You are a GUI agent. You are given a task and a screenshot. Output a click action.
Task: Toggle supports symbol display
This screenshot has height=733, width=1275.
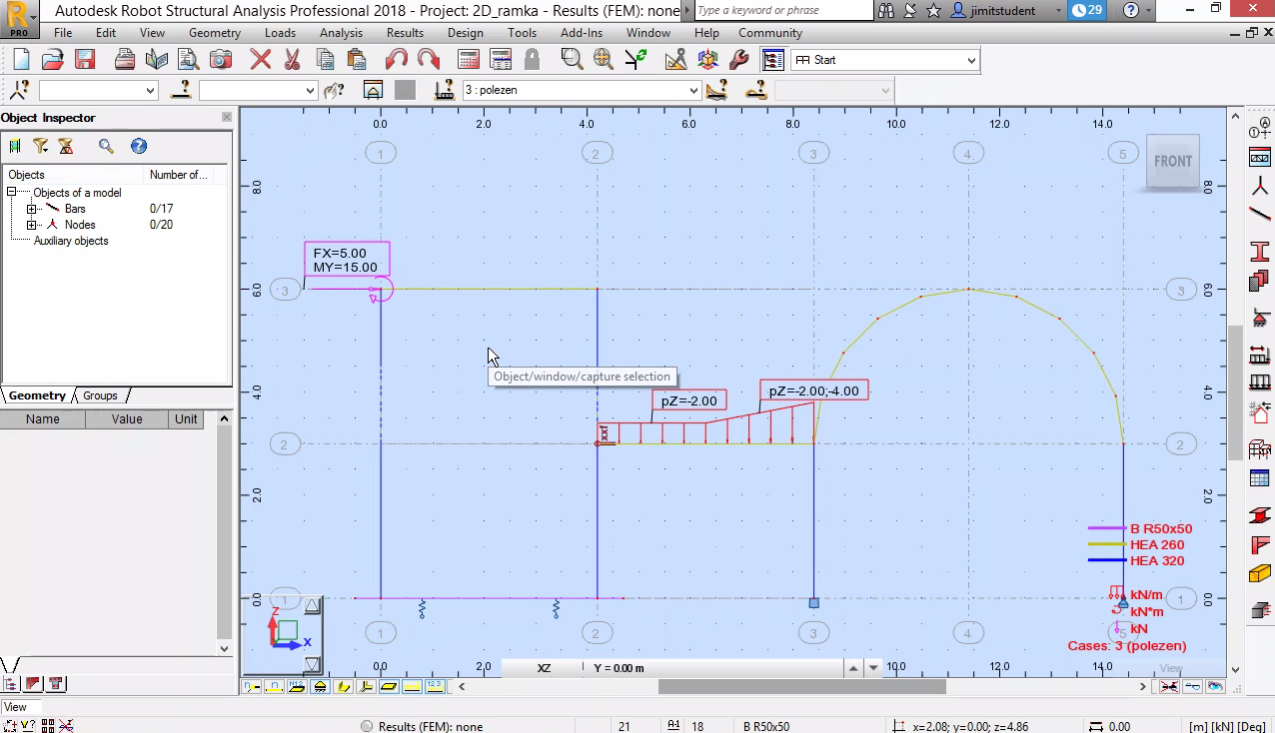tap(320, 687)
